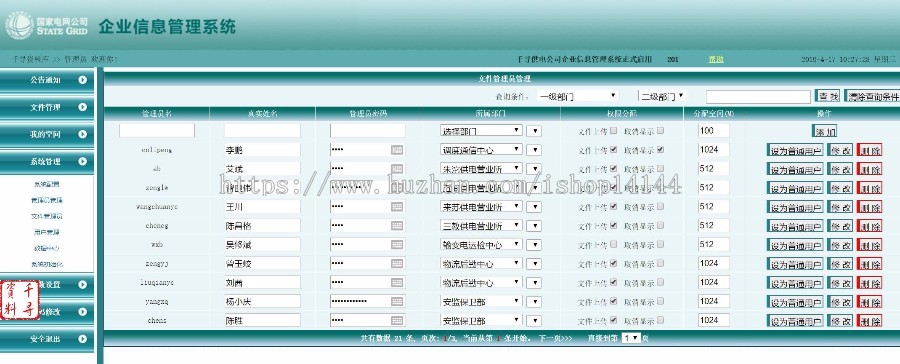Click the arrow icon on the 级设置 menu row
Screen dimensions: 900x364
[83, 284]
